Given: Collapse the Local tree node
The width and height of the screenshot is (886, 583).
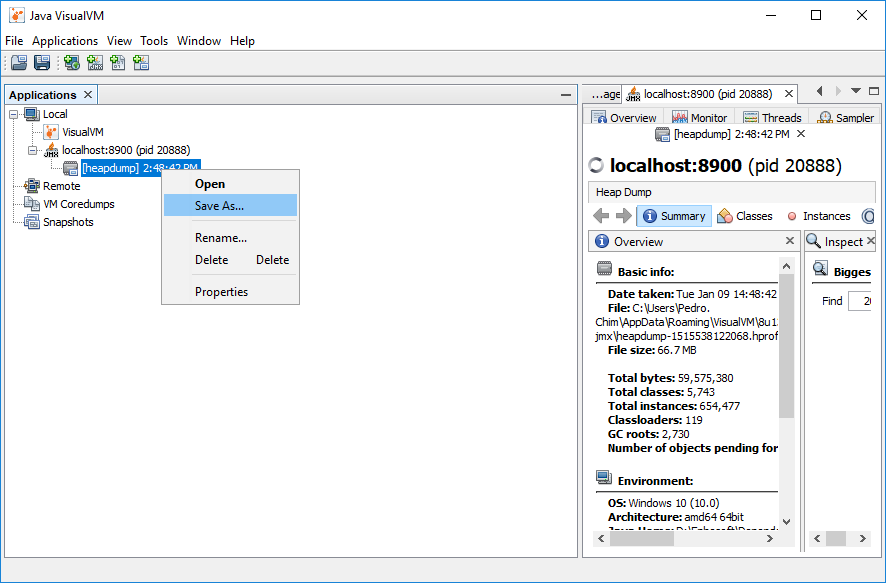Looking at the screenshot, I should (x=14, y=114).
